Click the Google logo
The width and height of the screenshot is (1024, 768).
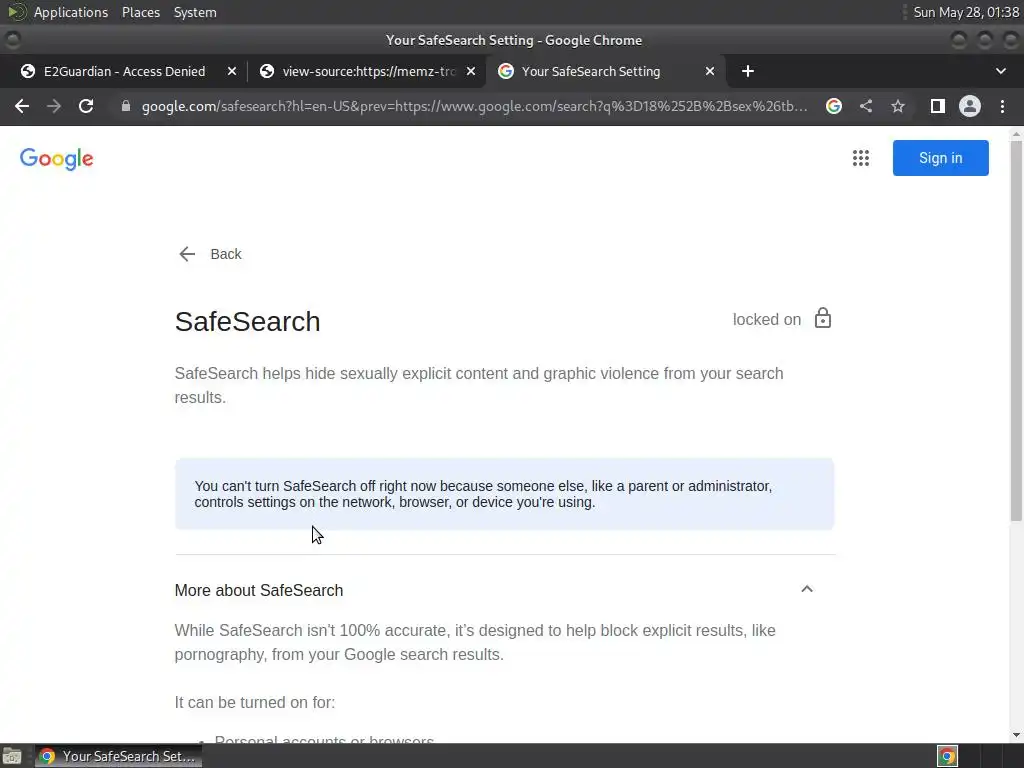(x=57, y=159)
